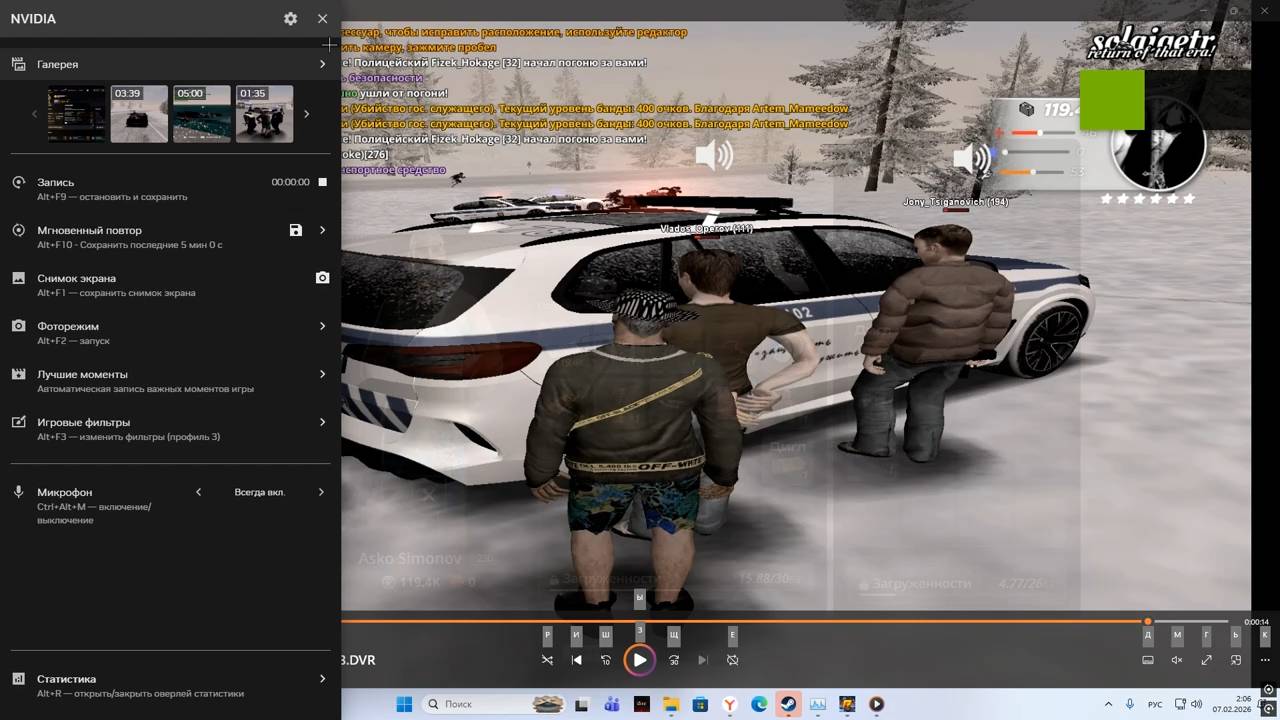Select the Запись recording row label
This screenshot has height=720, width=1280.
[56, 182]
